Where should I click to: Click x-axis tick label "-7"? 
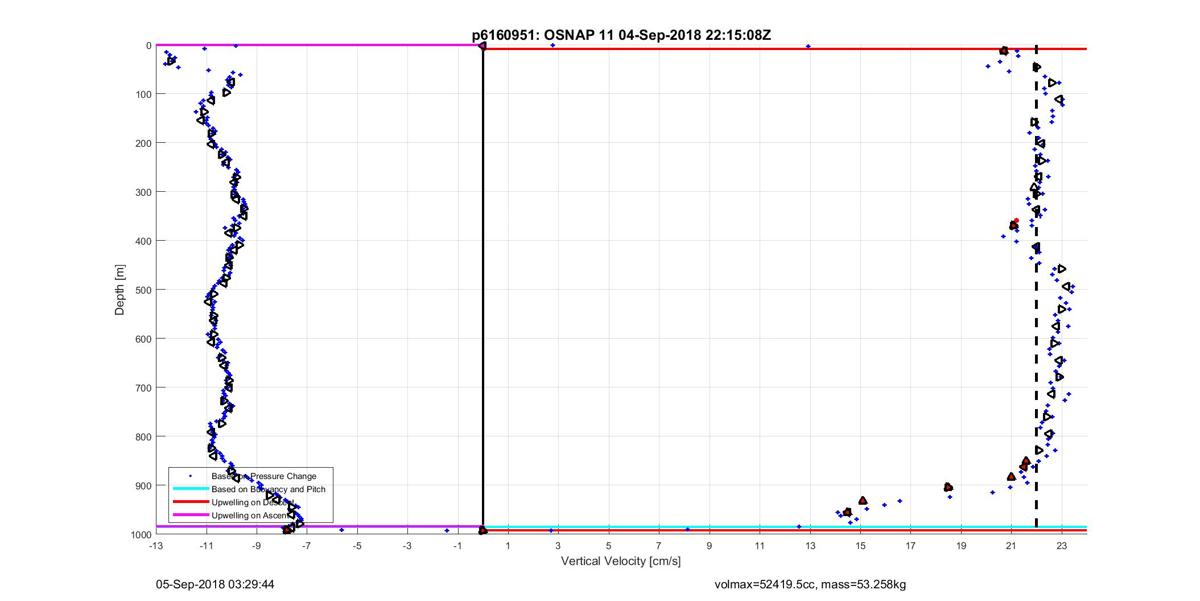(x=307, y=546)
